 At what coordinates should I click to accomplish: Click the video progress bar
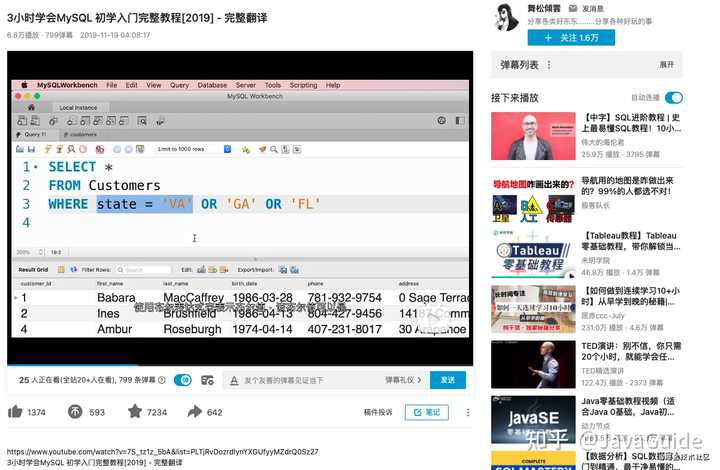(x=240, y=365)
